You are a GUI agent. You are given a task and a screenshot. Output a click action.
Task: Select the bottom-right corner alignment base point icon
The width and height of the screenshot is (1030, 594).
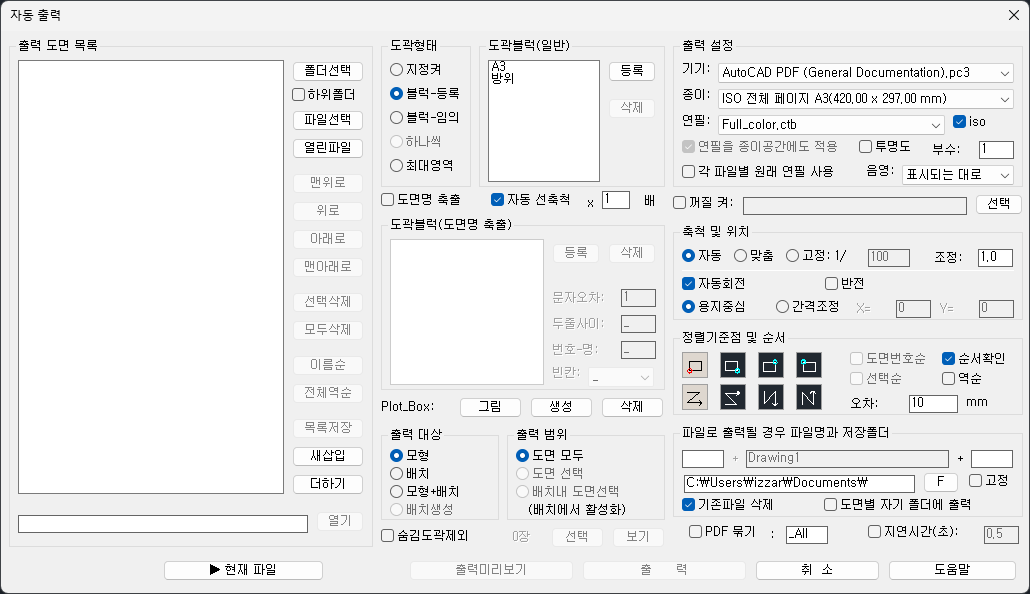732,365
